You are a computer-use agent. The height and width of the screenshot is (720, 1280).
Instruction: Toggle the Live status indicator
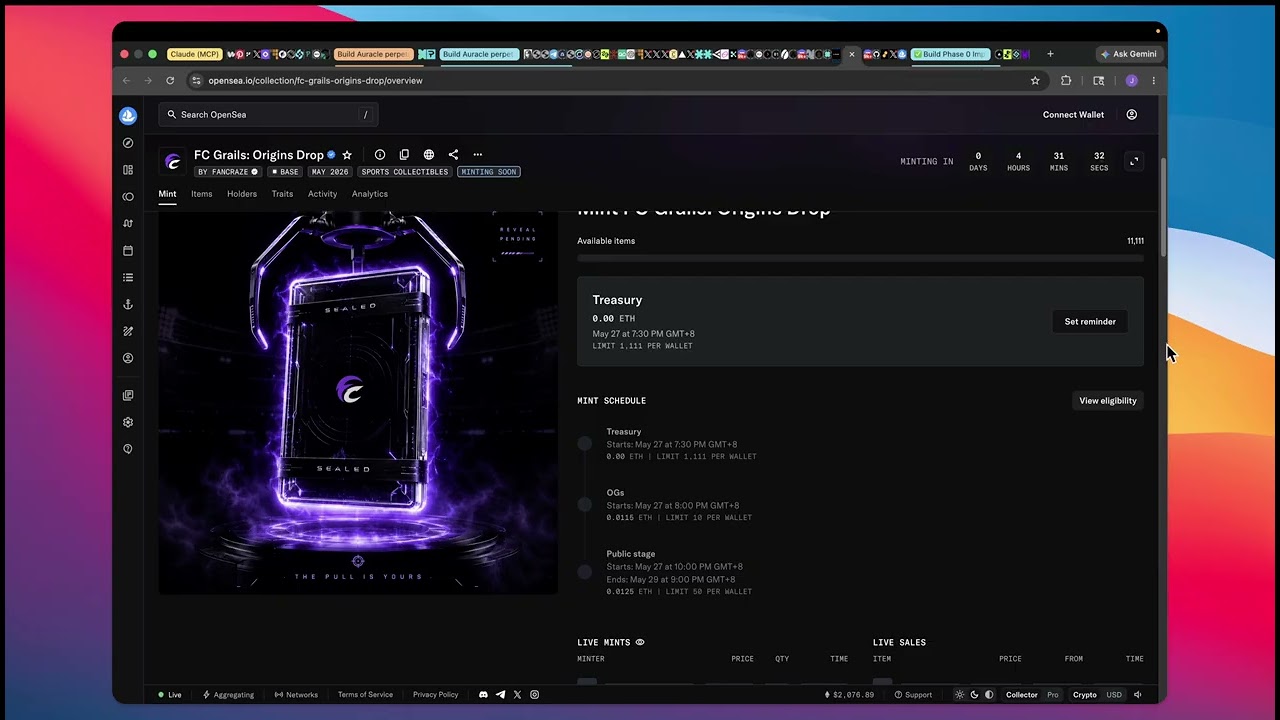pyautogui.click(x=170, y=695)
